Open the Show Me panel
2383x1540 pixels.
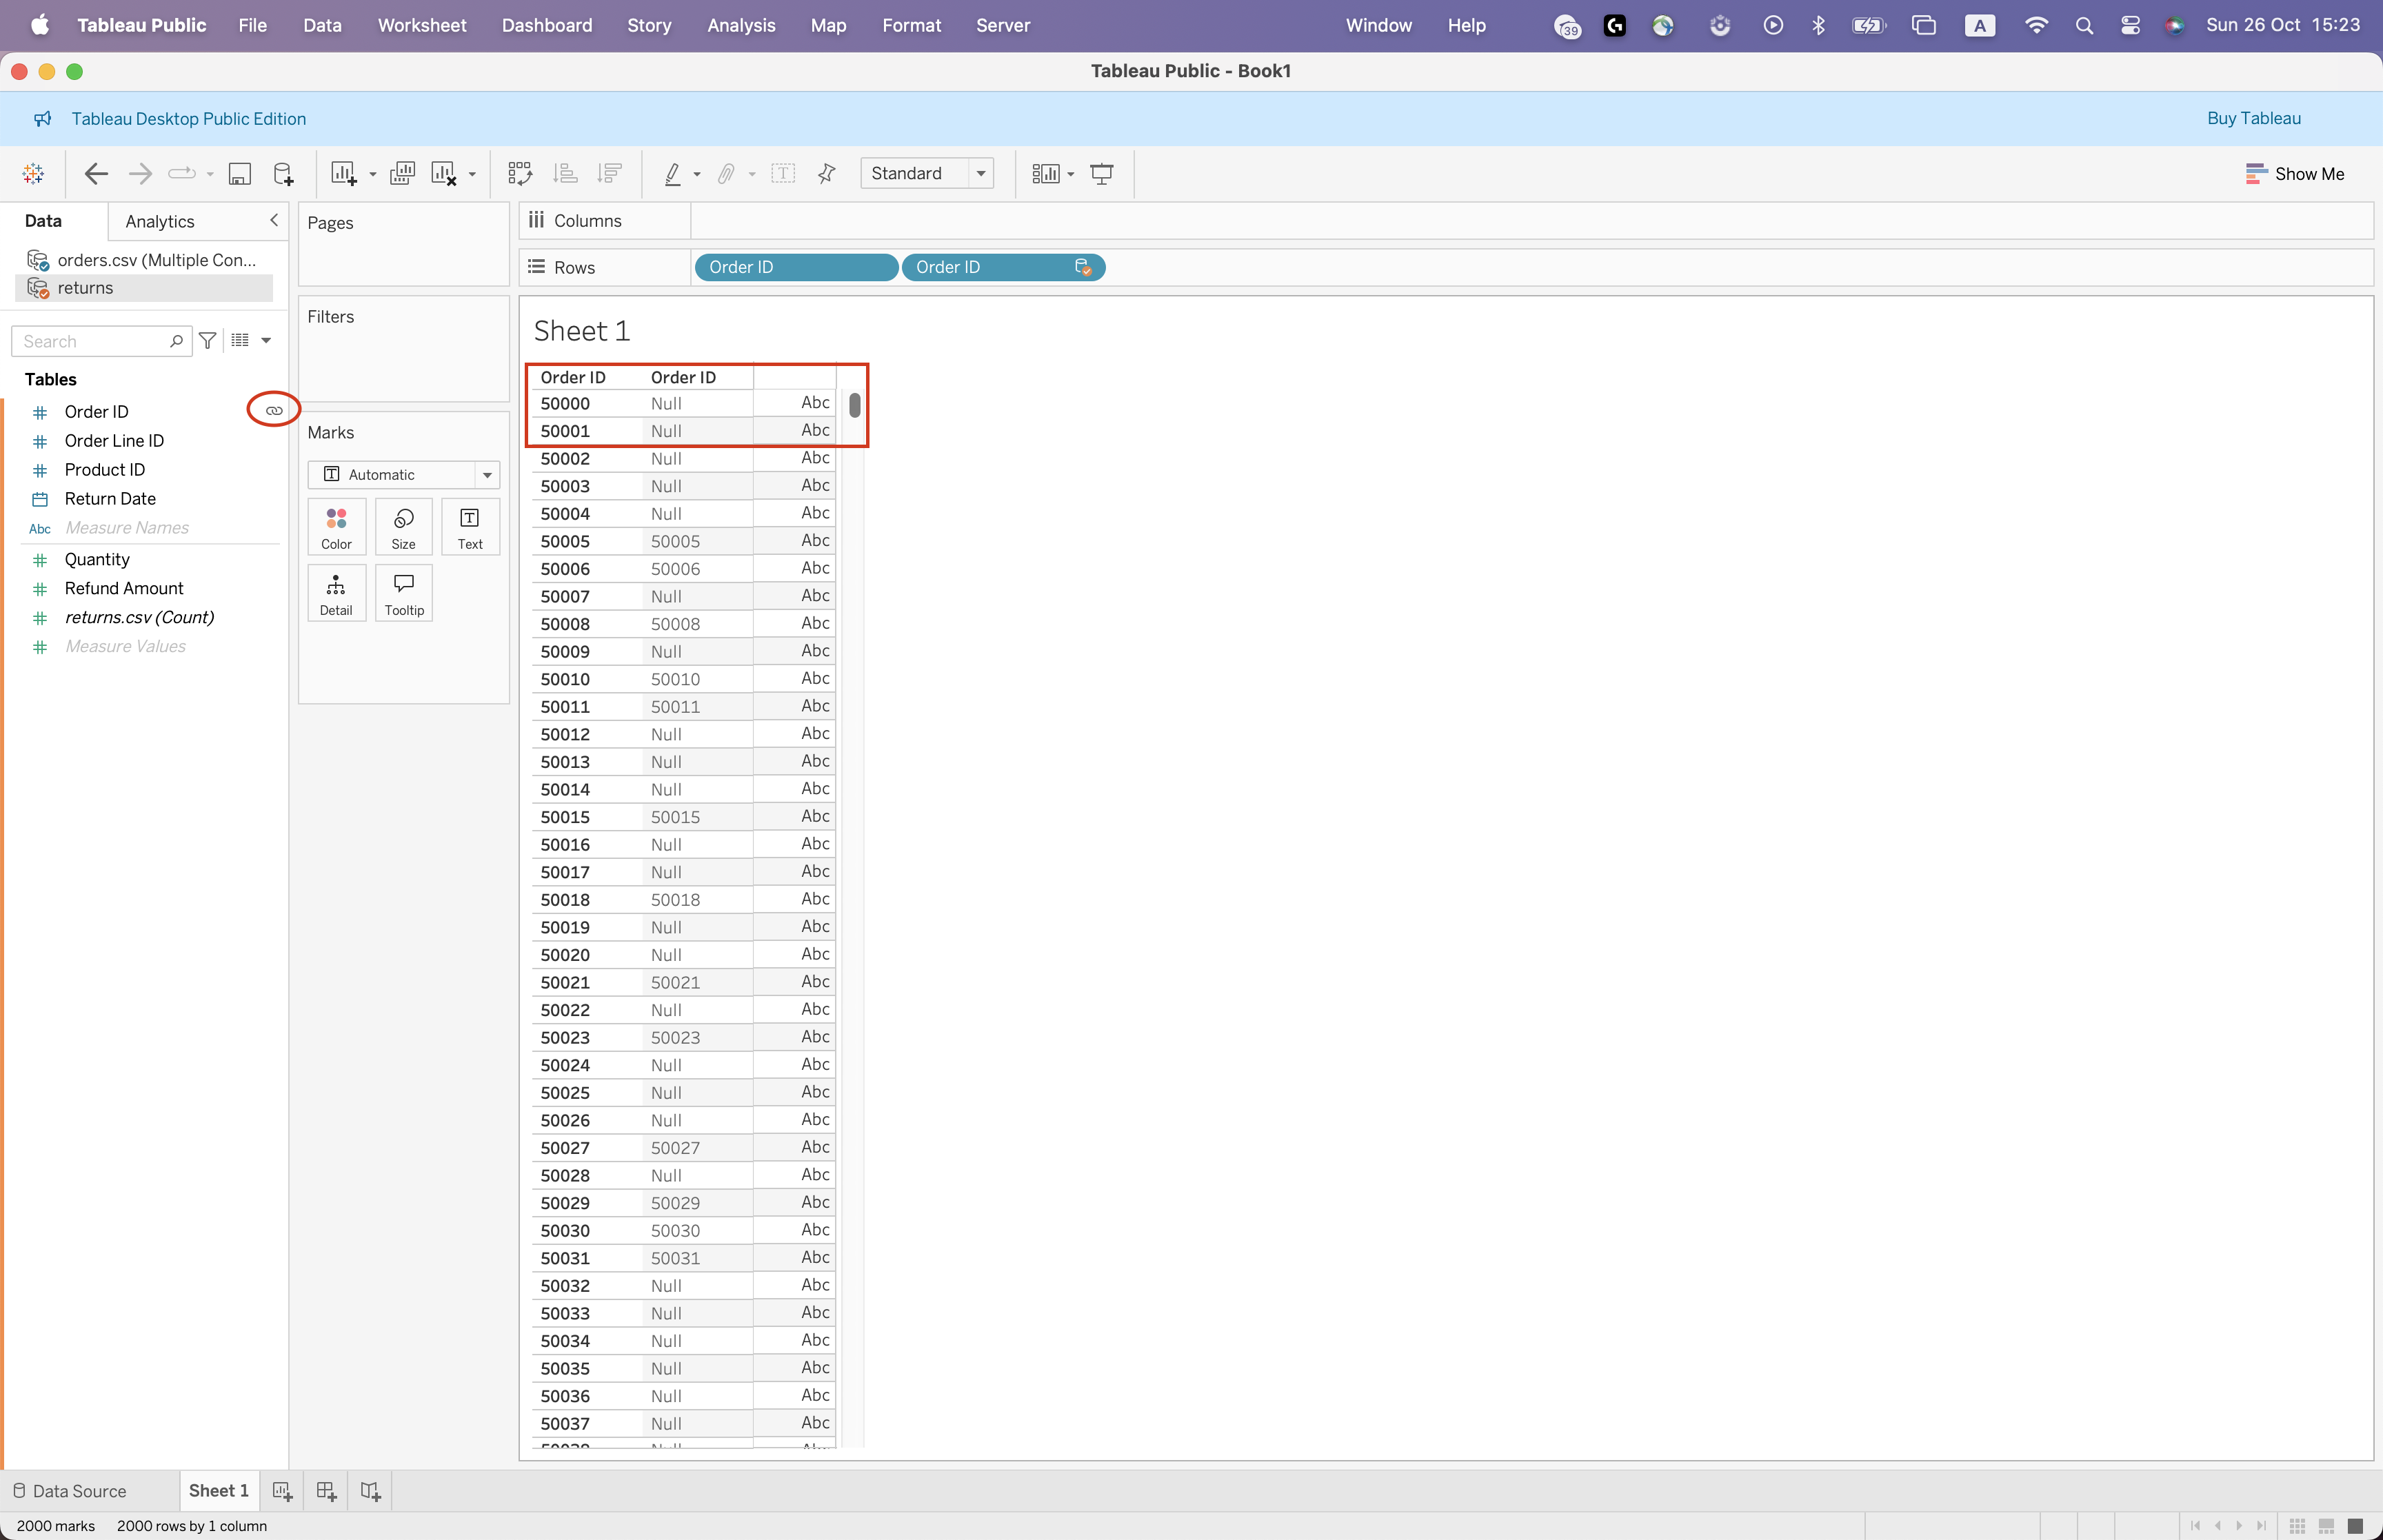[2294, 173]
